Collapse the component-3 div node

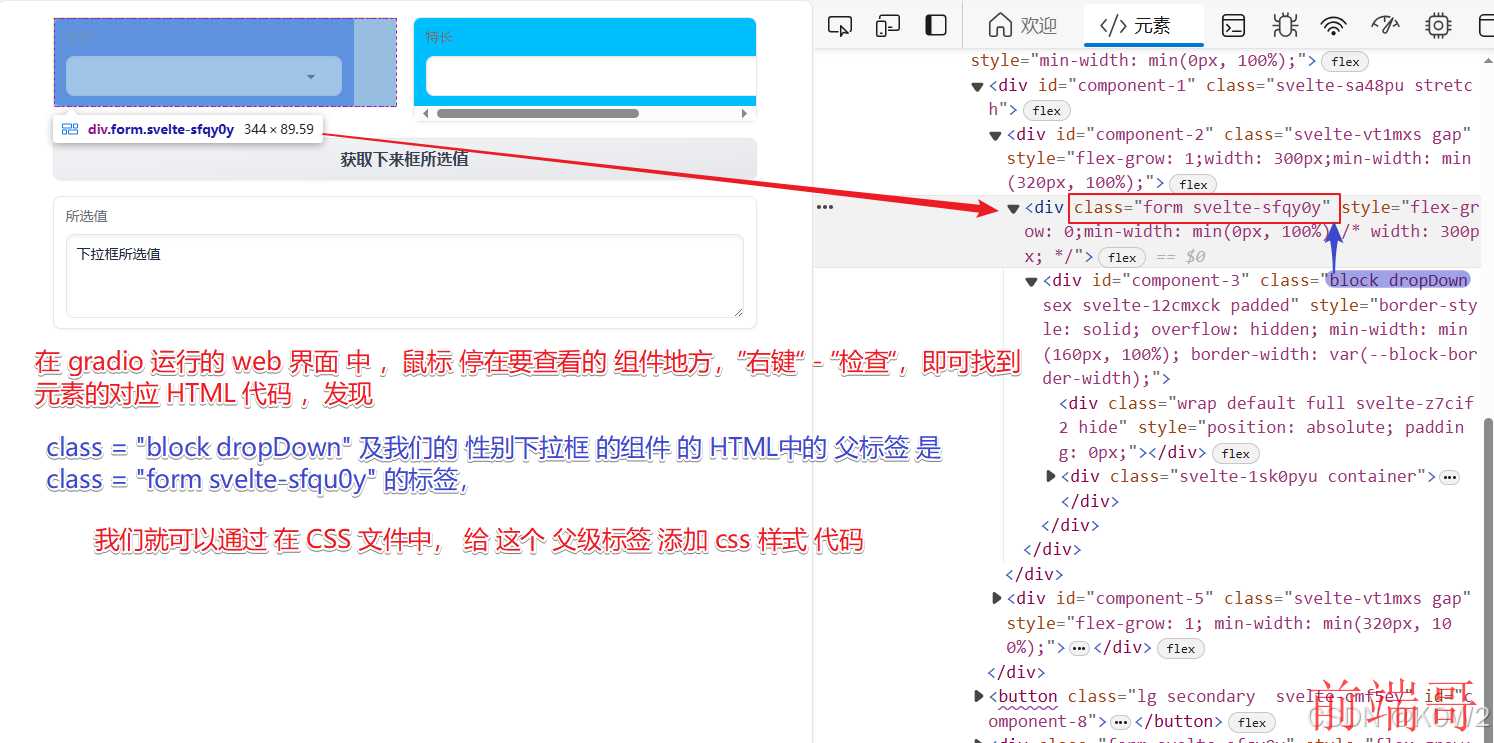coord(1031,282)
